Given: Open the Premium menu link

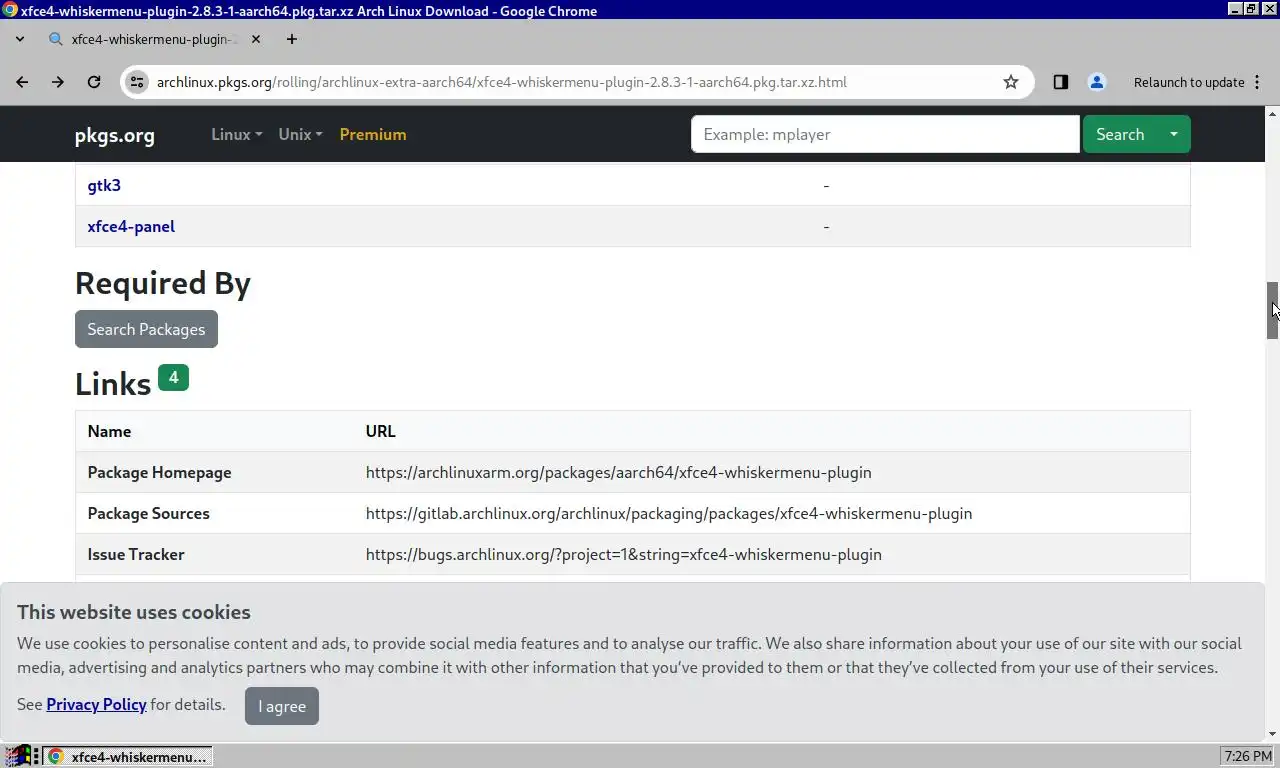Looking at the screenshot, I should (x=373, y=134).
